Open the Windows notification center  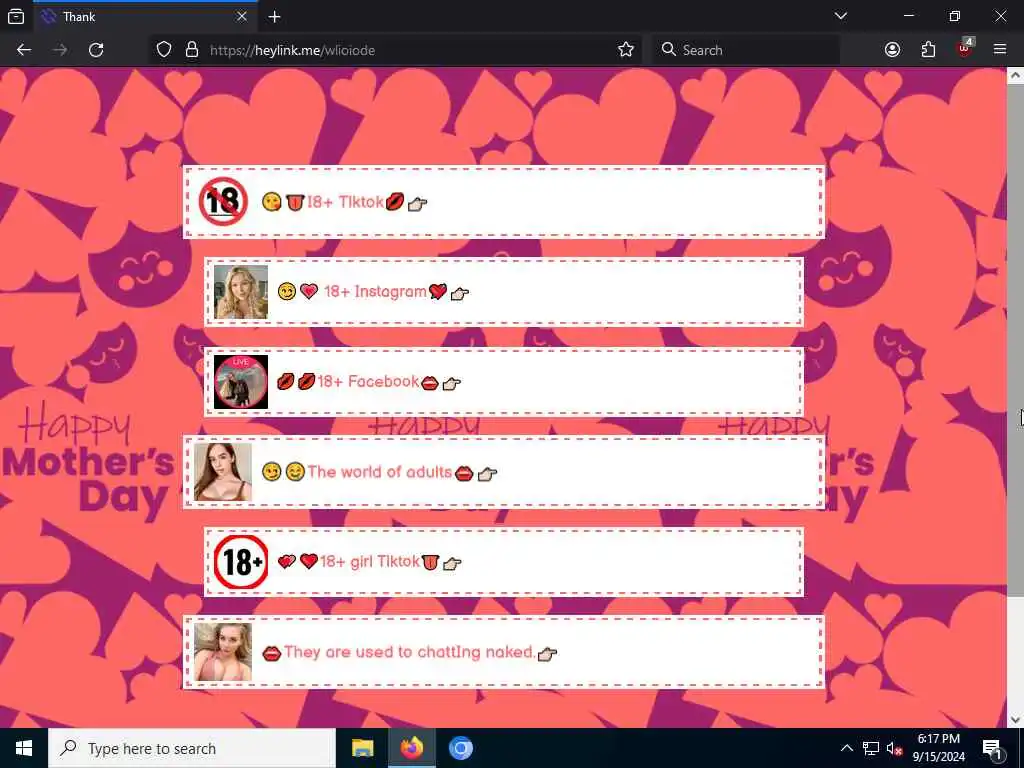[992, 748]
